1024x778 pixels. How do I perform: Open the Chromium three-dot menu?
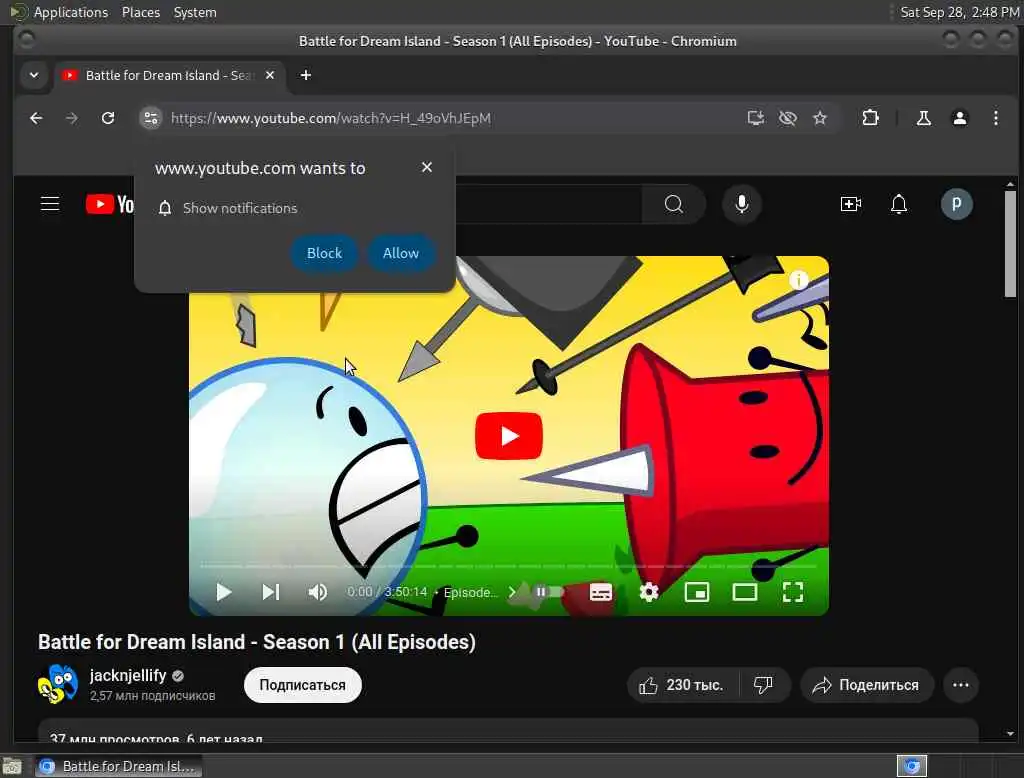pos(995,118)
